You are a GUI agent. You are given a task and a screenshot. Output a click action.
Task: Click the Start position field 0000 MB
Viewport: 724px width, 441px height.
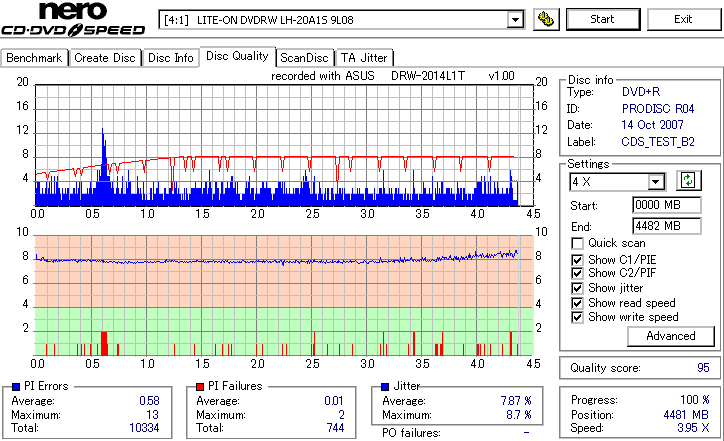point(666,205)
